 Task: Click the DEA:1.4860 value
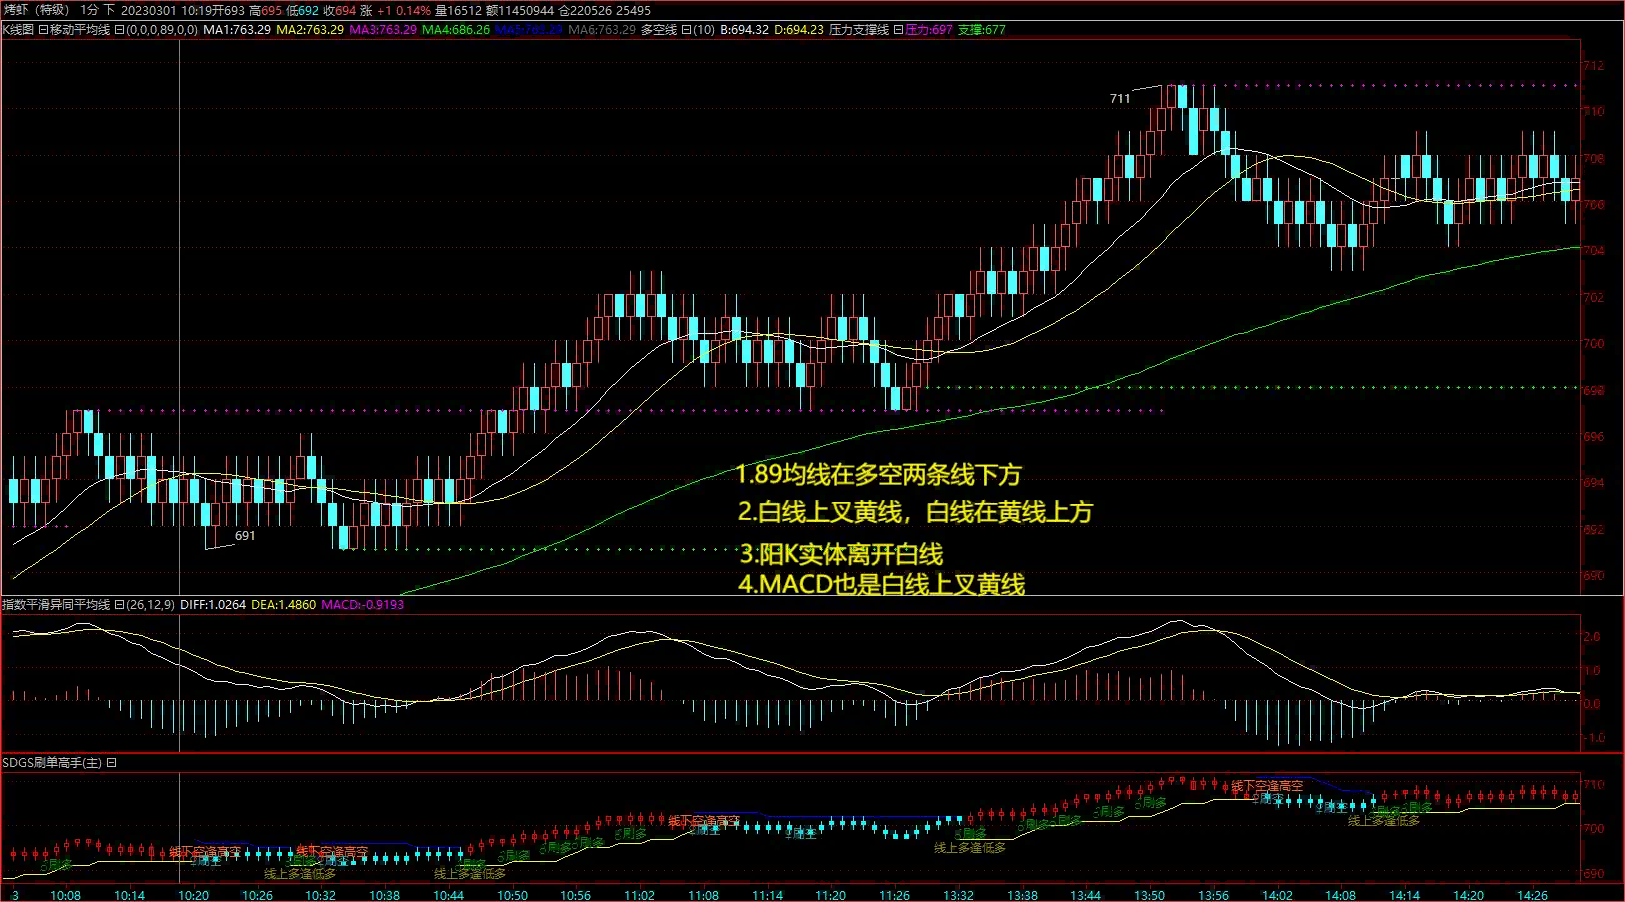283,605
